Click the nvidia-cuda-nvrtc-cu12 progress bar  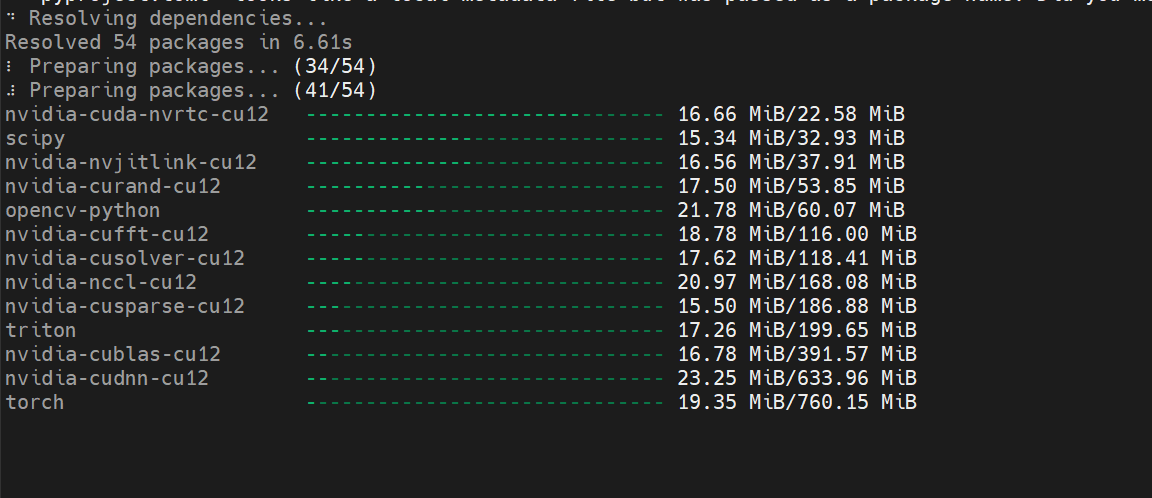[x=485, y=115]
